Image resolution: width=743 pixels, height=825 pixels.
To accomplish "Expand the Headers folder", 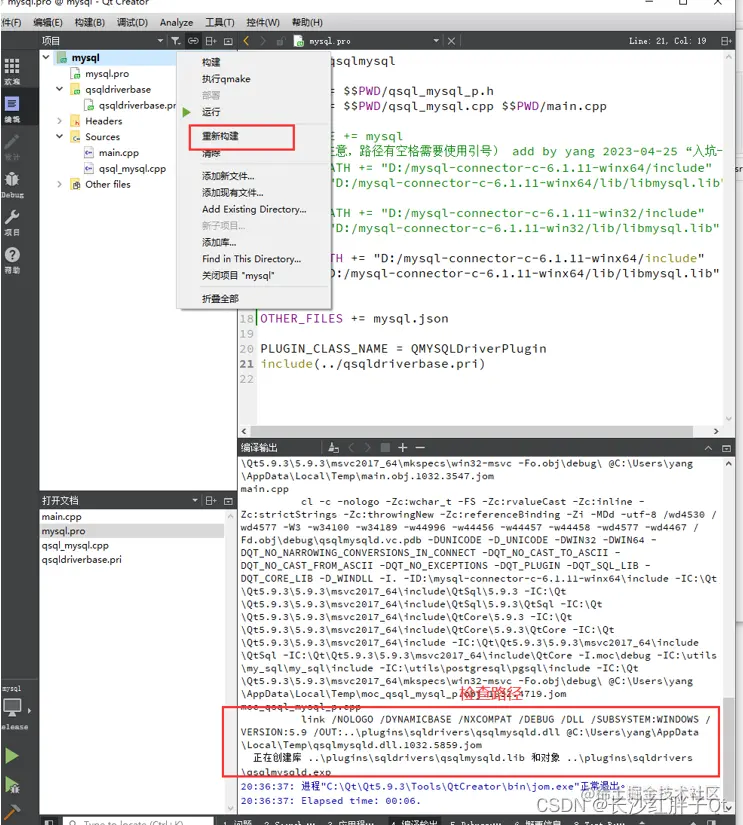I will click(59, 120).
